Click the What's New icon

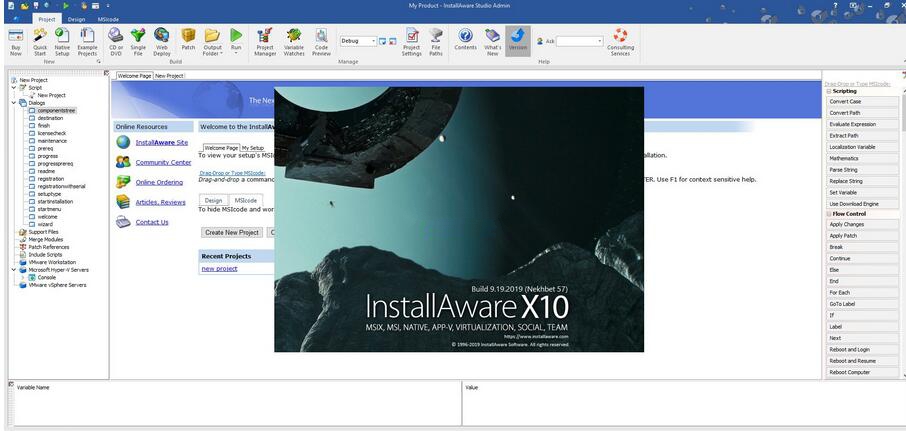coord(492,42)
